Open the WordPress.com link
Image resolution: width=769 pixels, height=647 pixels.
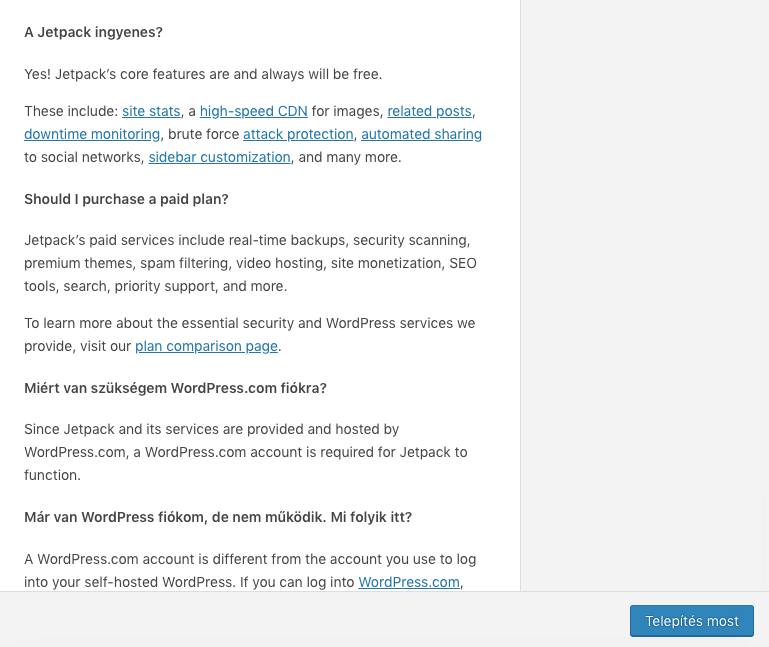[409, 582]
